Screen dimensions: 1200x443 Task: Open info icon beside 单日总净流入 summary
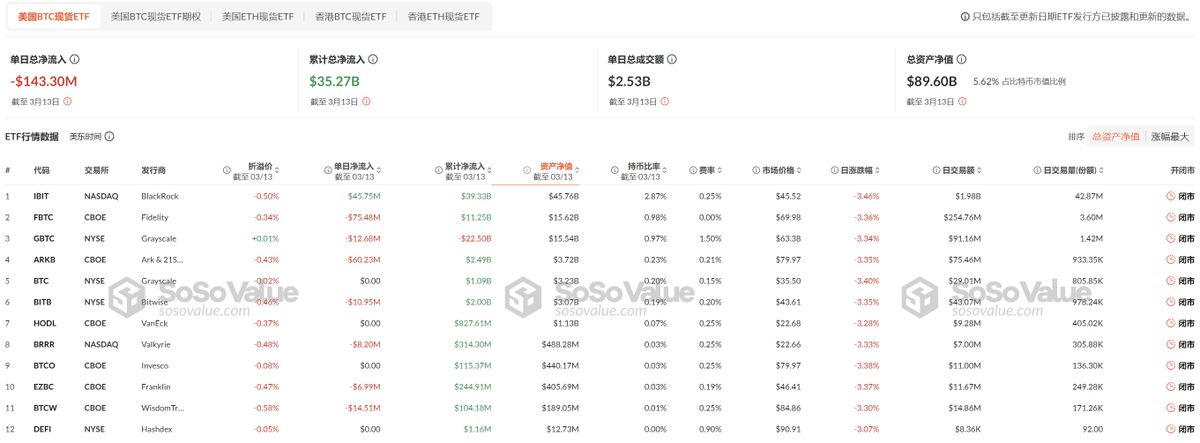(x=75, y=60)
